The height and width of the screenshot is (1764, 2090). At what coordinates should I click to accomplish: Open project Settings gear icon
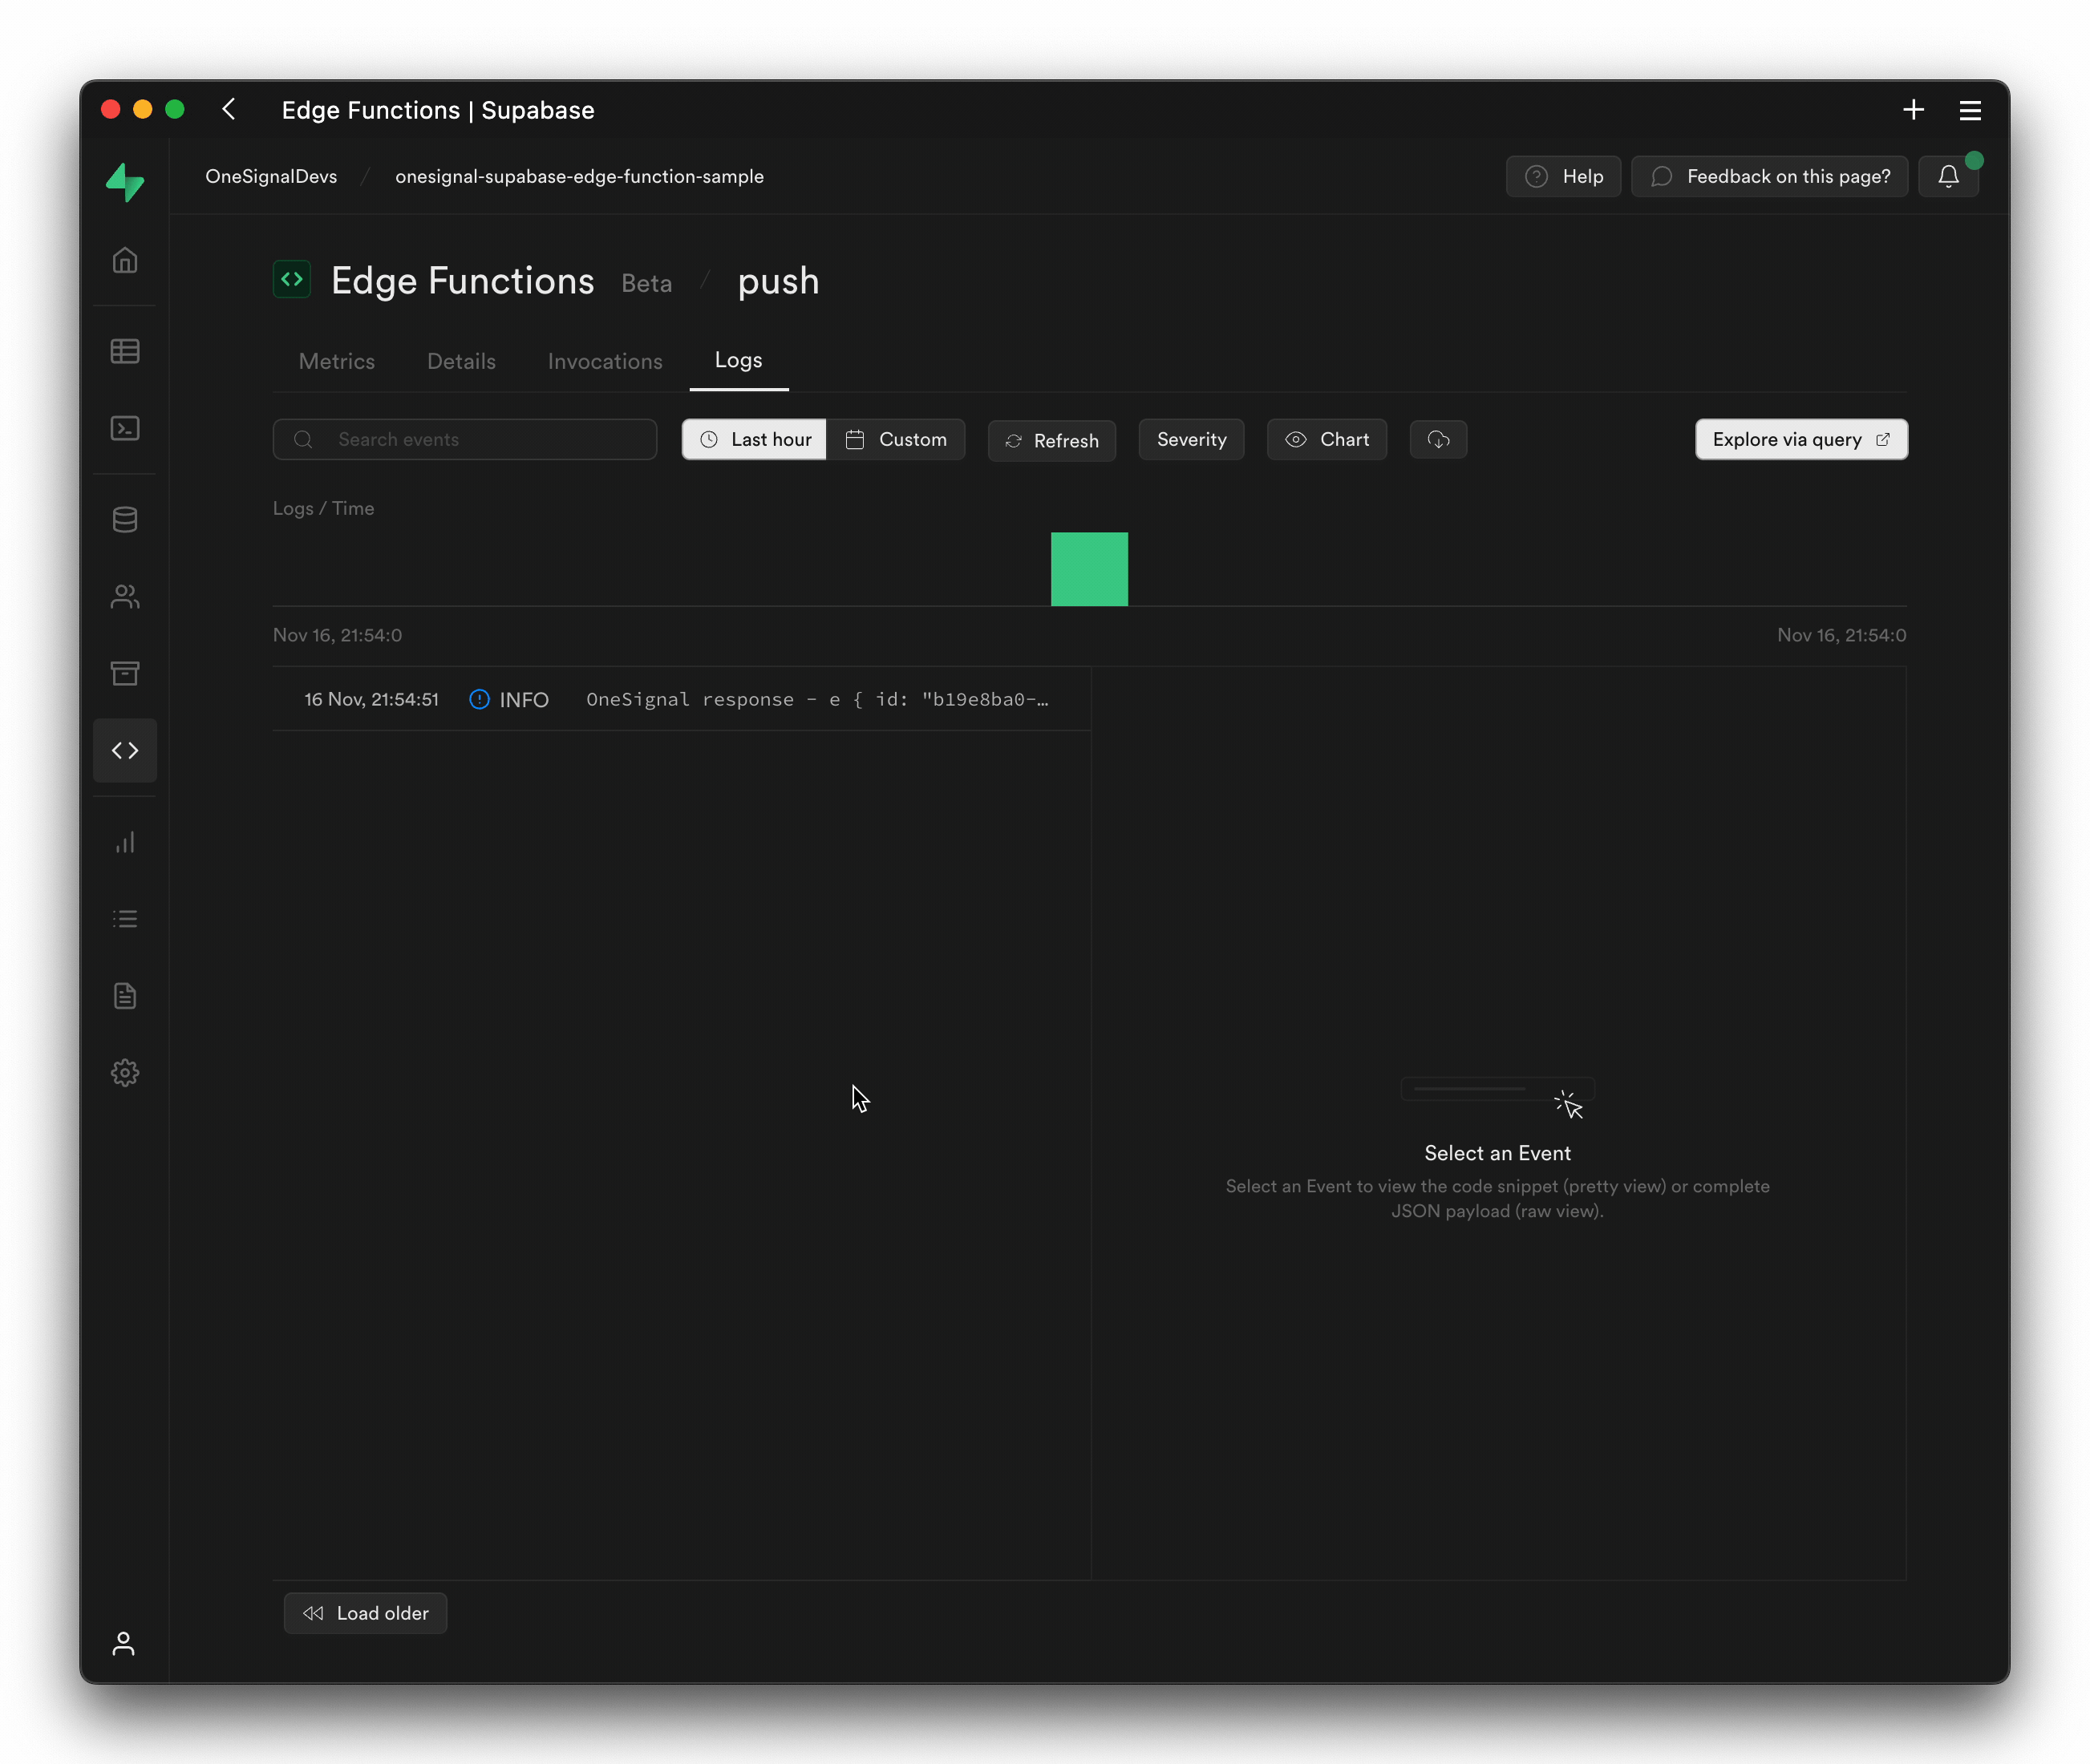125,1073
